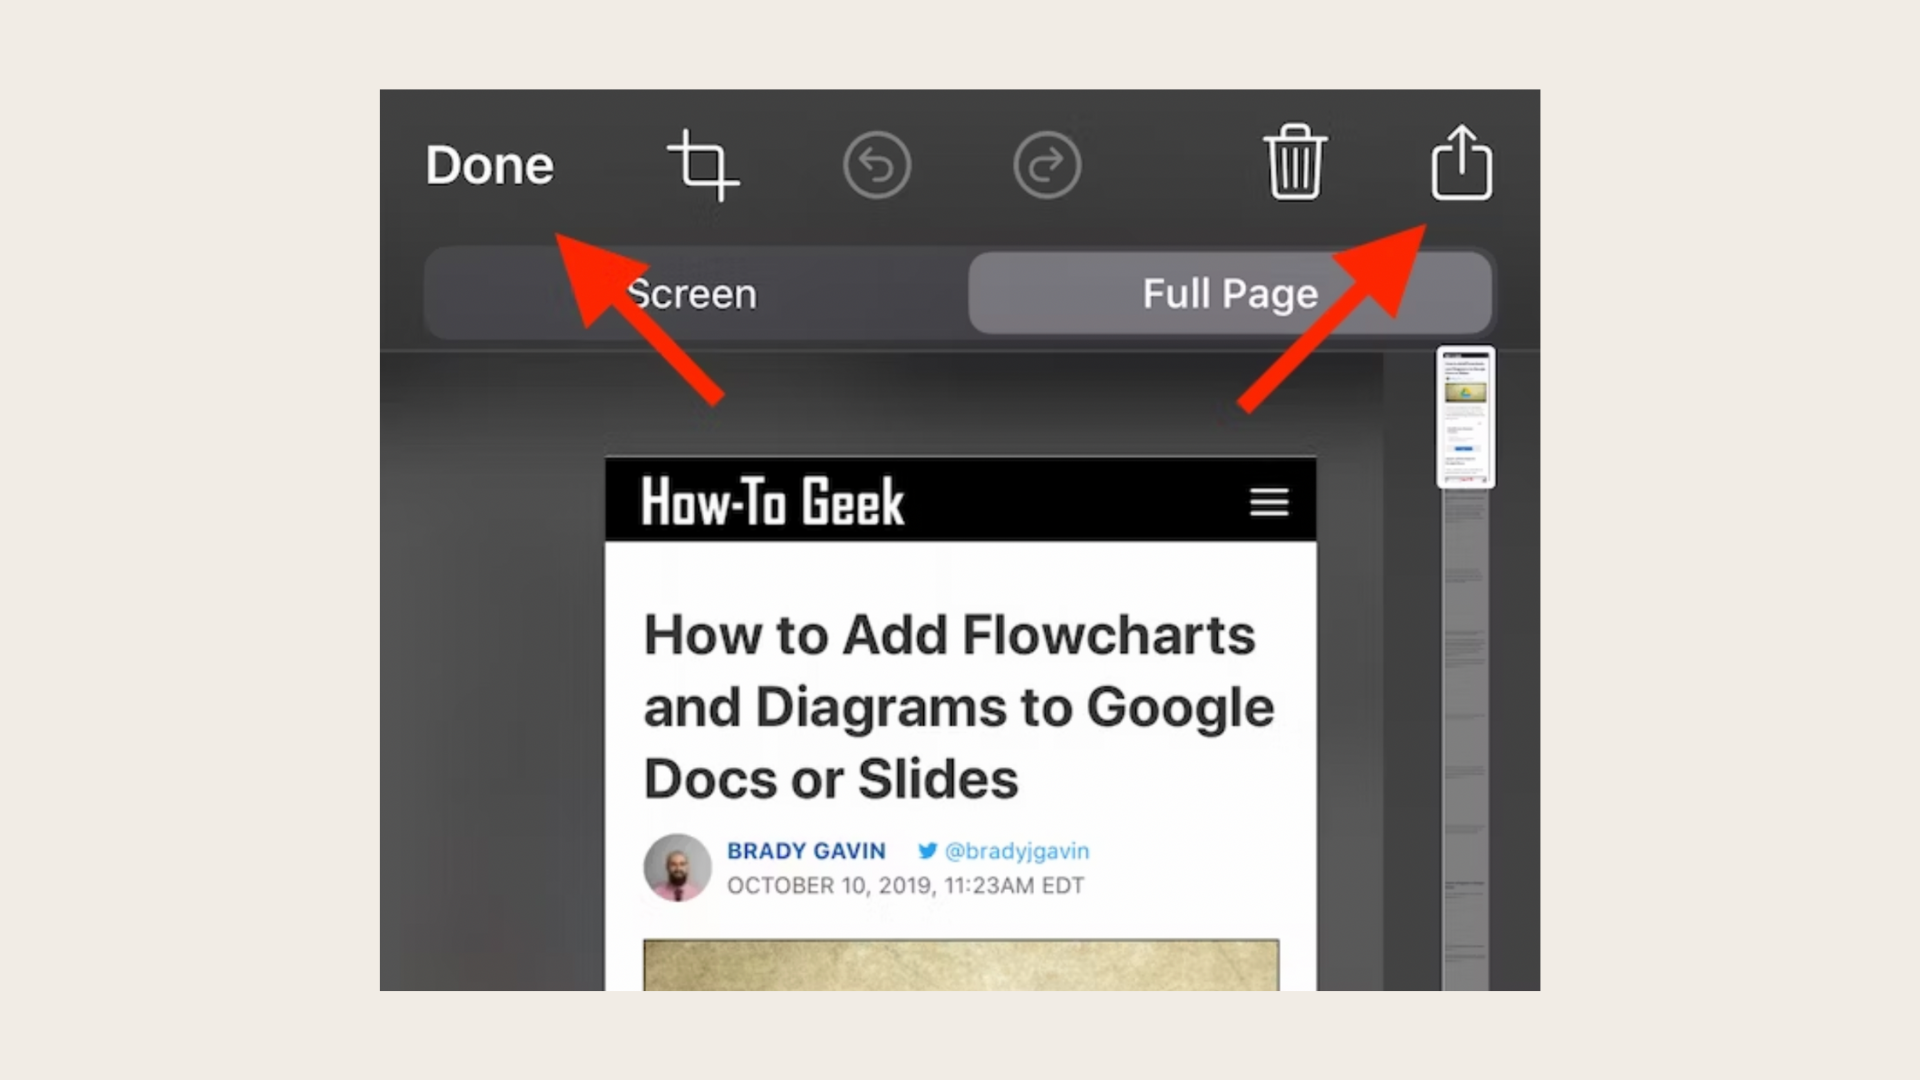Switch to the Screen tab
The height and width of the screenshot is (1080, 1920).
coord(696,293)
